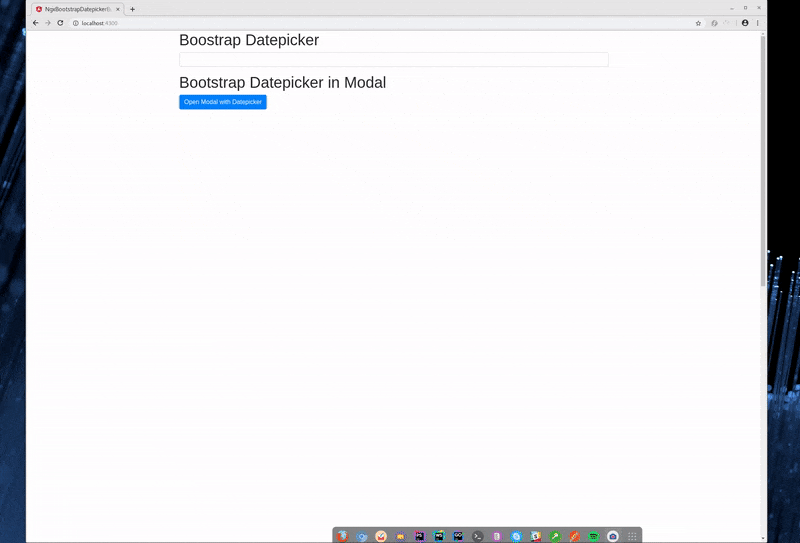Open a new browser tab with plus
This screenshot has height=543, width=800.
pyautogui.click(x=132, y=9)
